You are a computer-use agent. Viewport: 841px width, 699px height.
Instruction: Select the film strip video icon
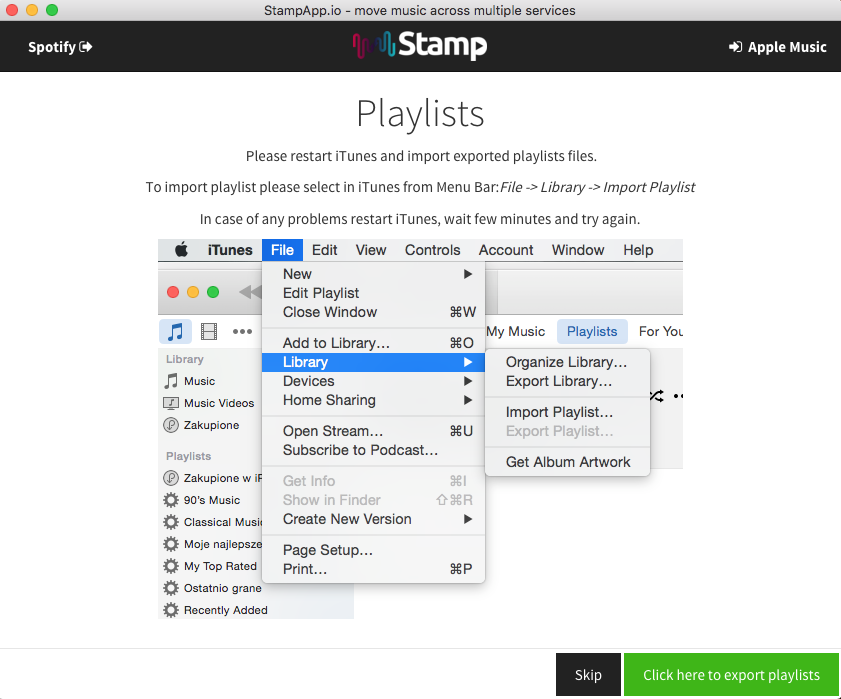tap(209, 331)
